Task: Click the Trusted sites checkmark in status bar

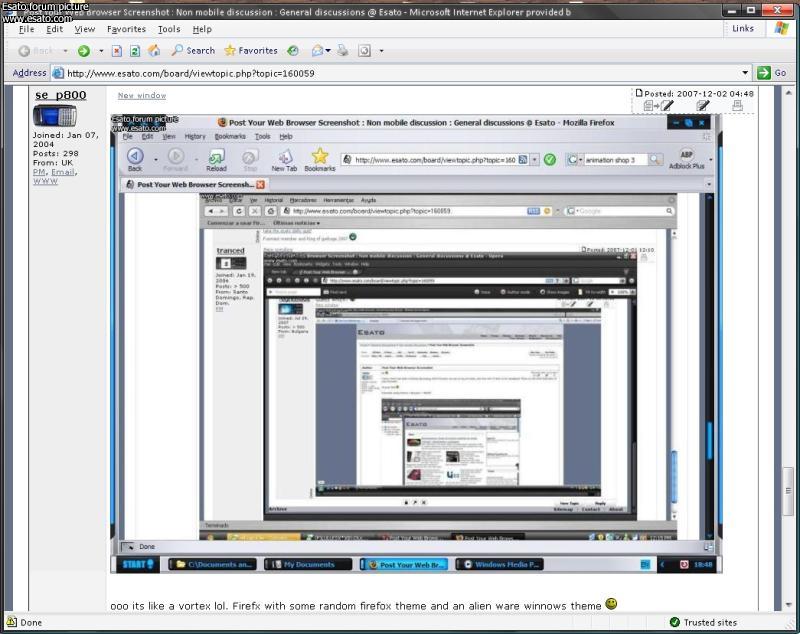Action: tap(674, 622)
